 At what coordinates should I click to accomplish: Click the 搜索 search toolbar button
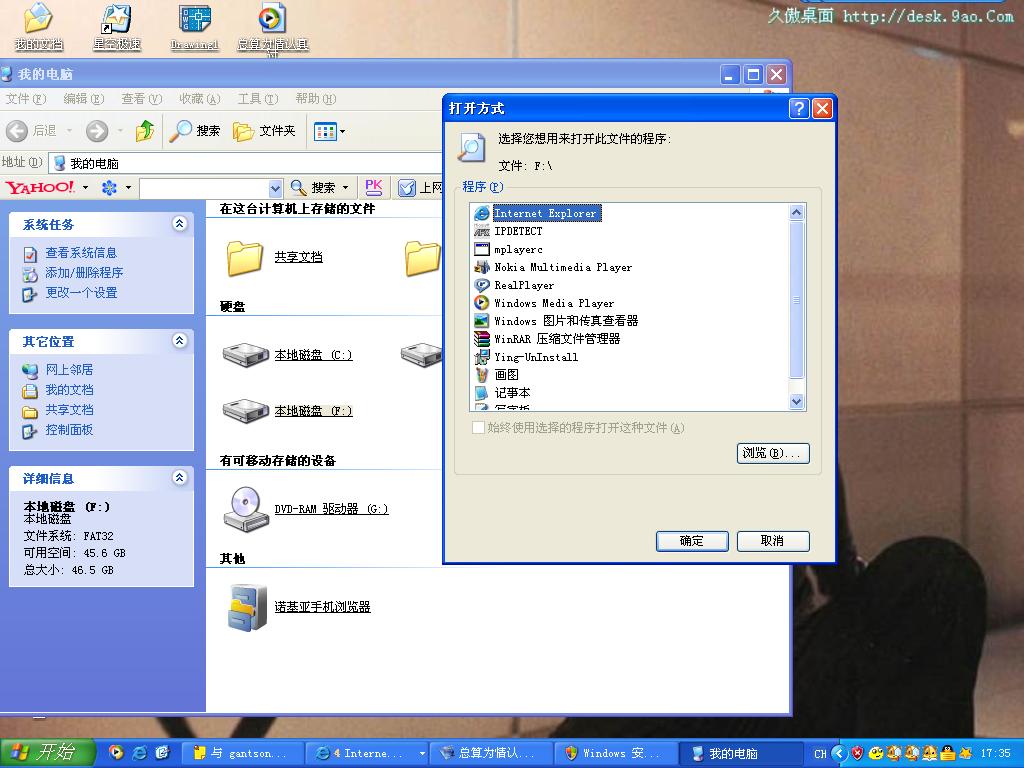coord(195,131)
